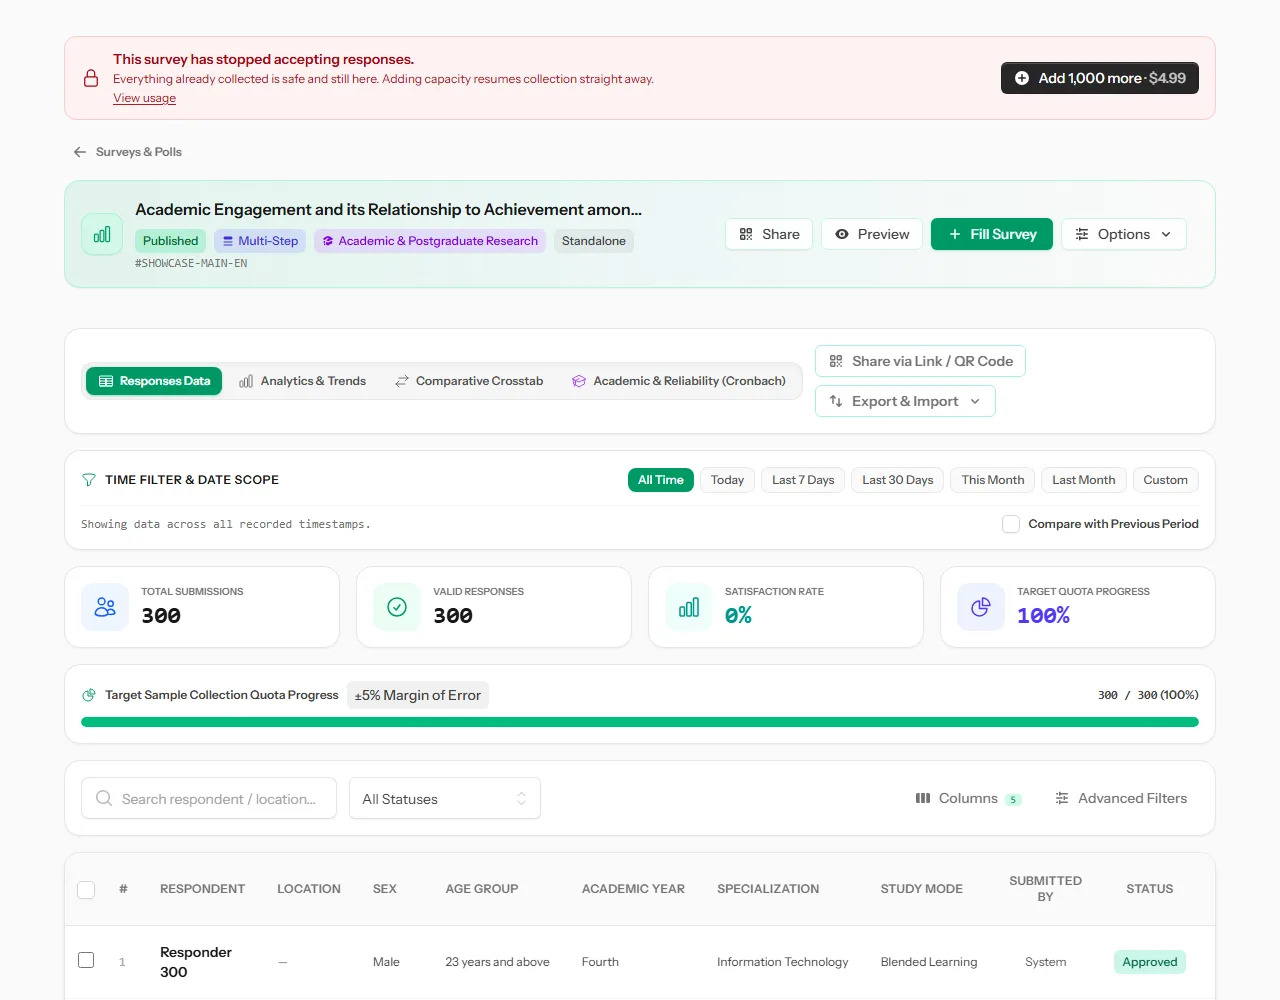
Task: Click the Share button in survey header
Action: coord(769,234)
